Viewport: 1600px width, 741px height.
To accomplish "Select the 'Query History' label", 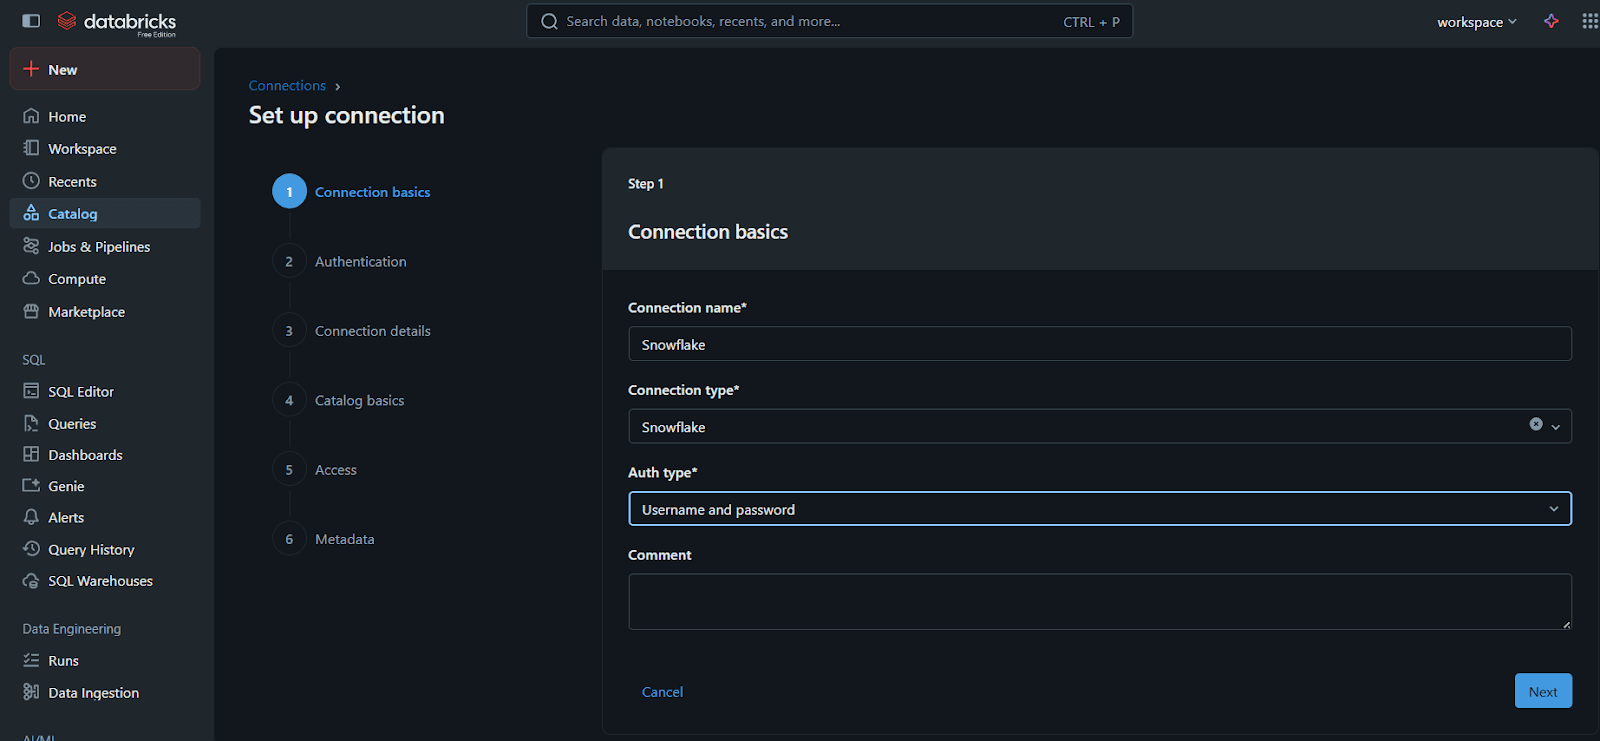I will point(91,550).
